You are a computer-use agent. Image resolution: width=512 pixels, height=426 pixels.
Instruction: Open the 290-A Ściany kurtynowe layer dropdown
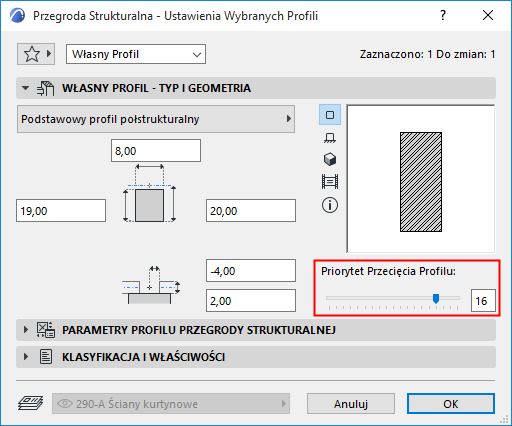tap(171, 404)
